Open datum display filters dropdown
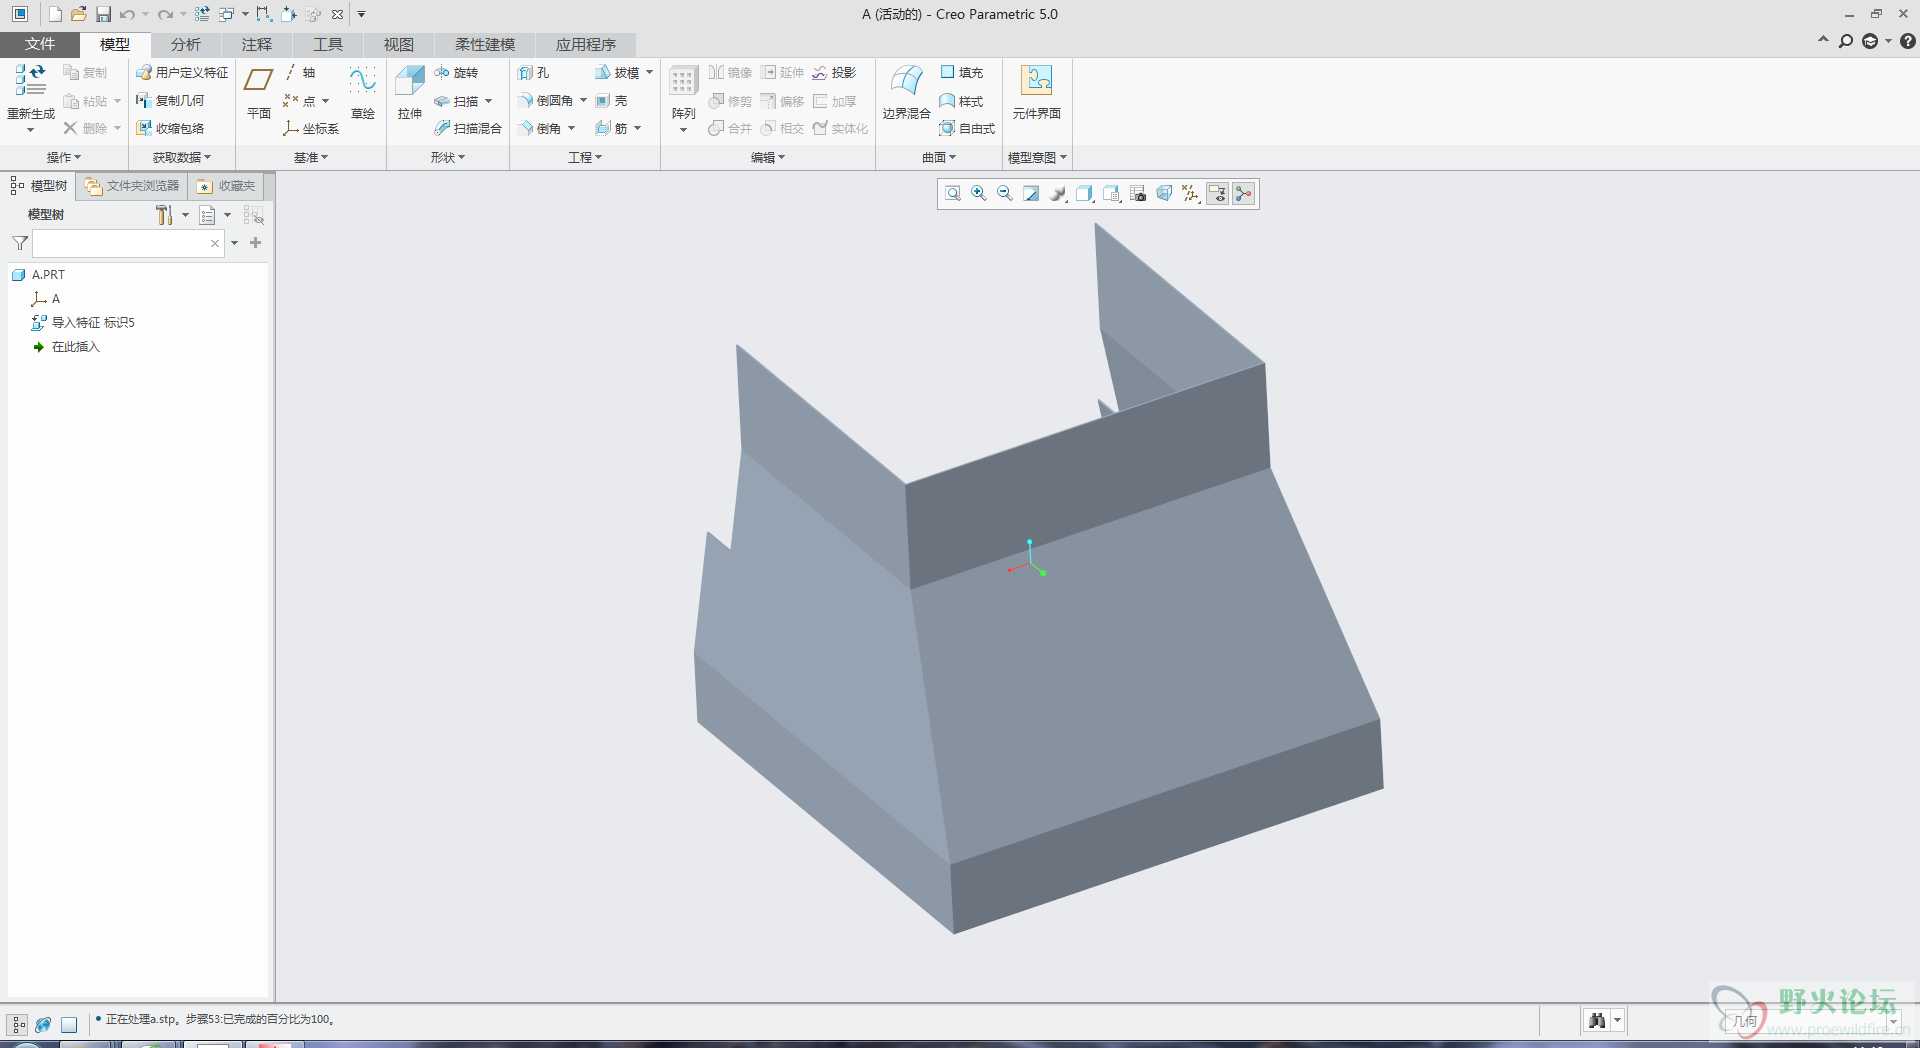Viewport: 1920px width, 1048px height. click(1191, 194)
